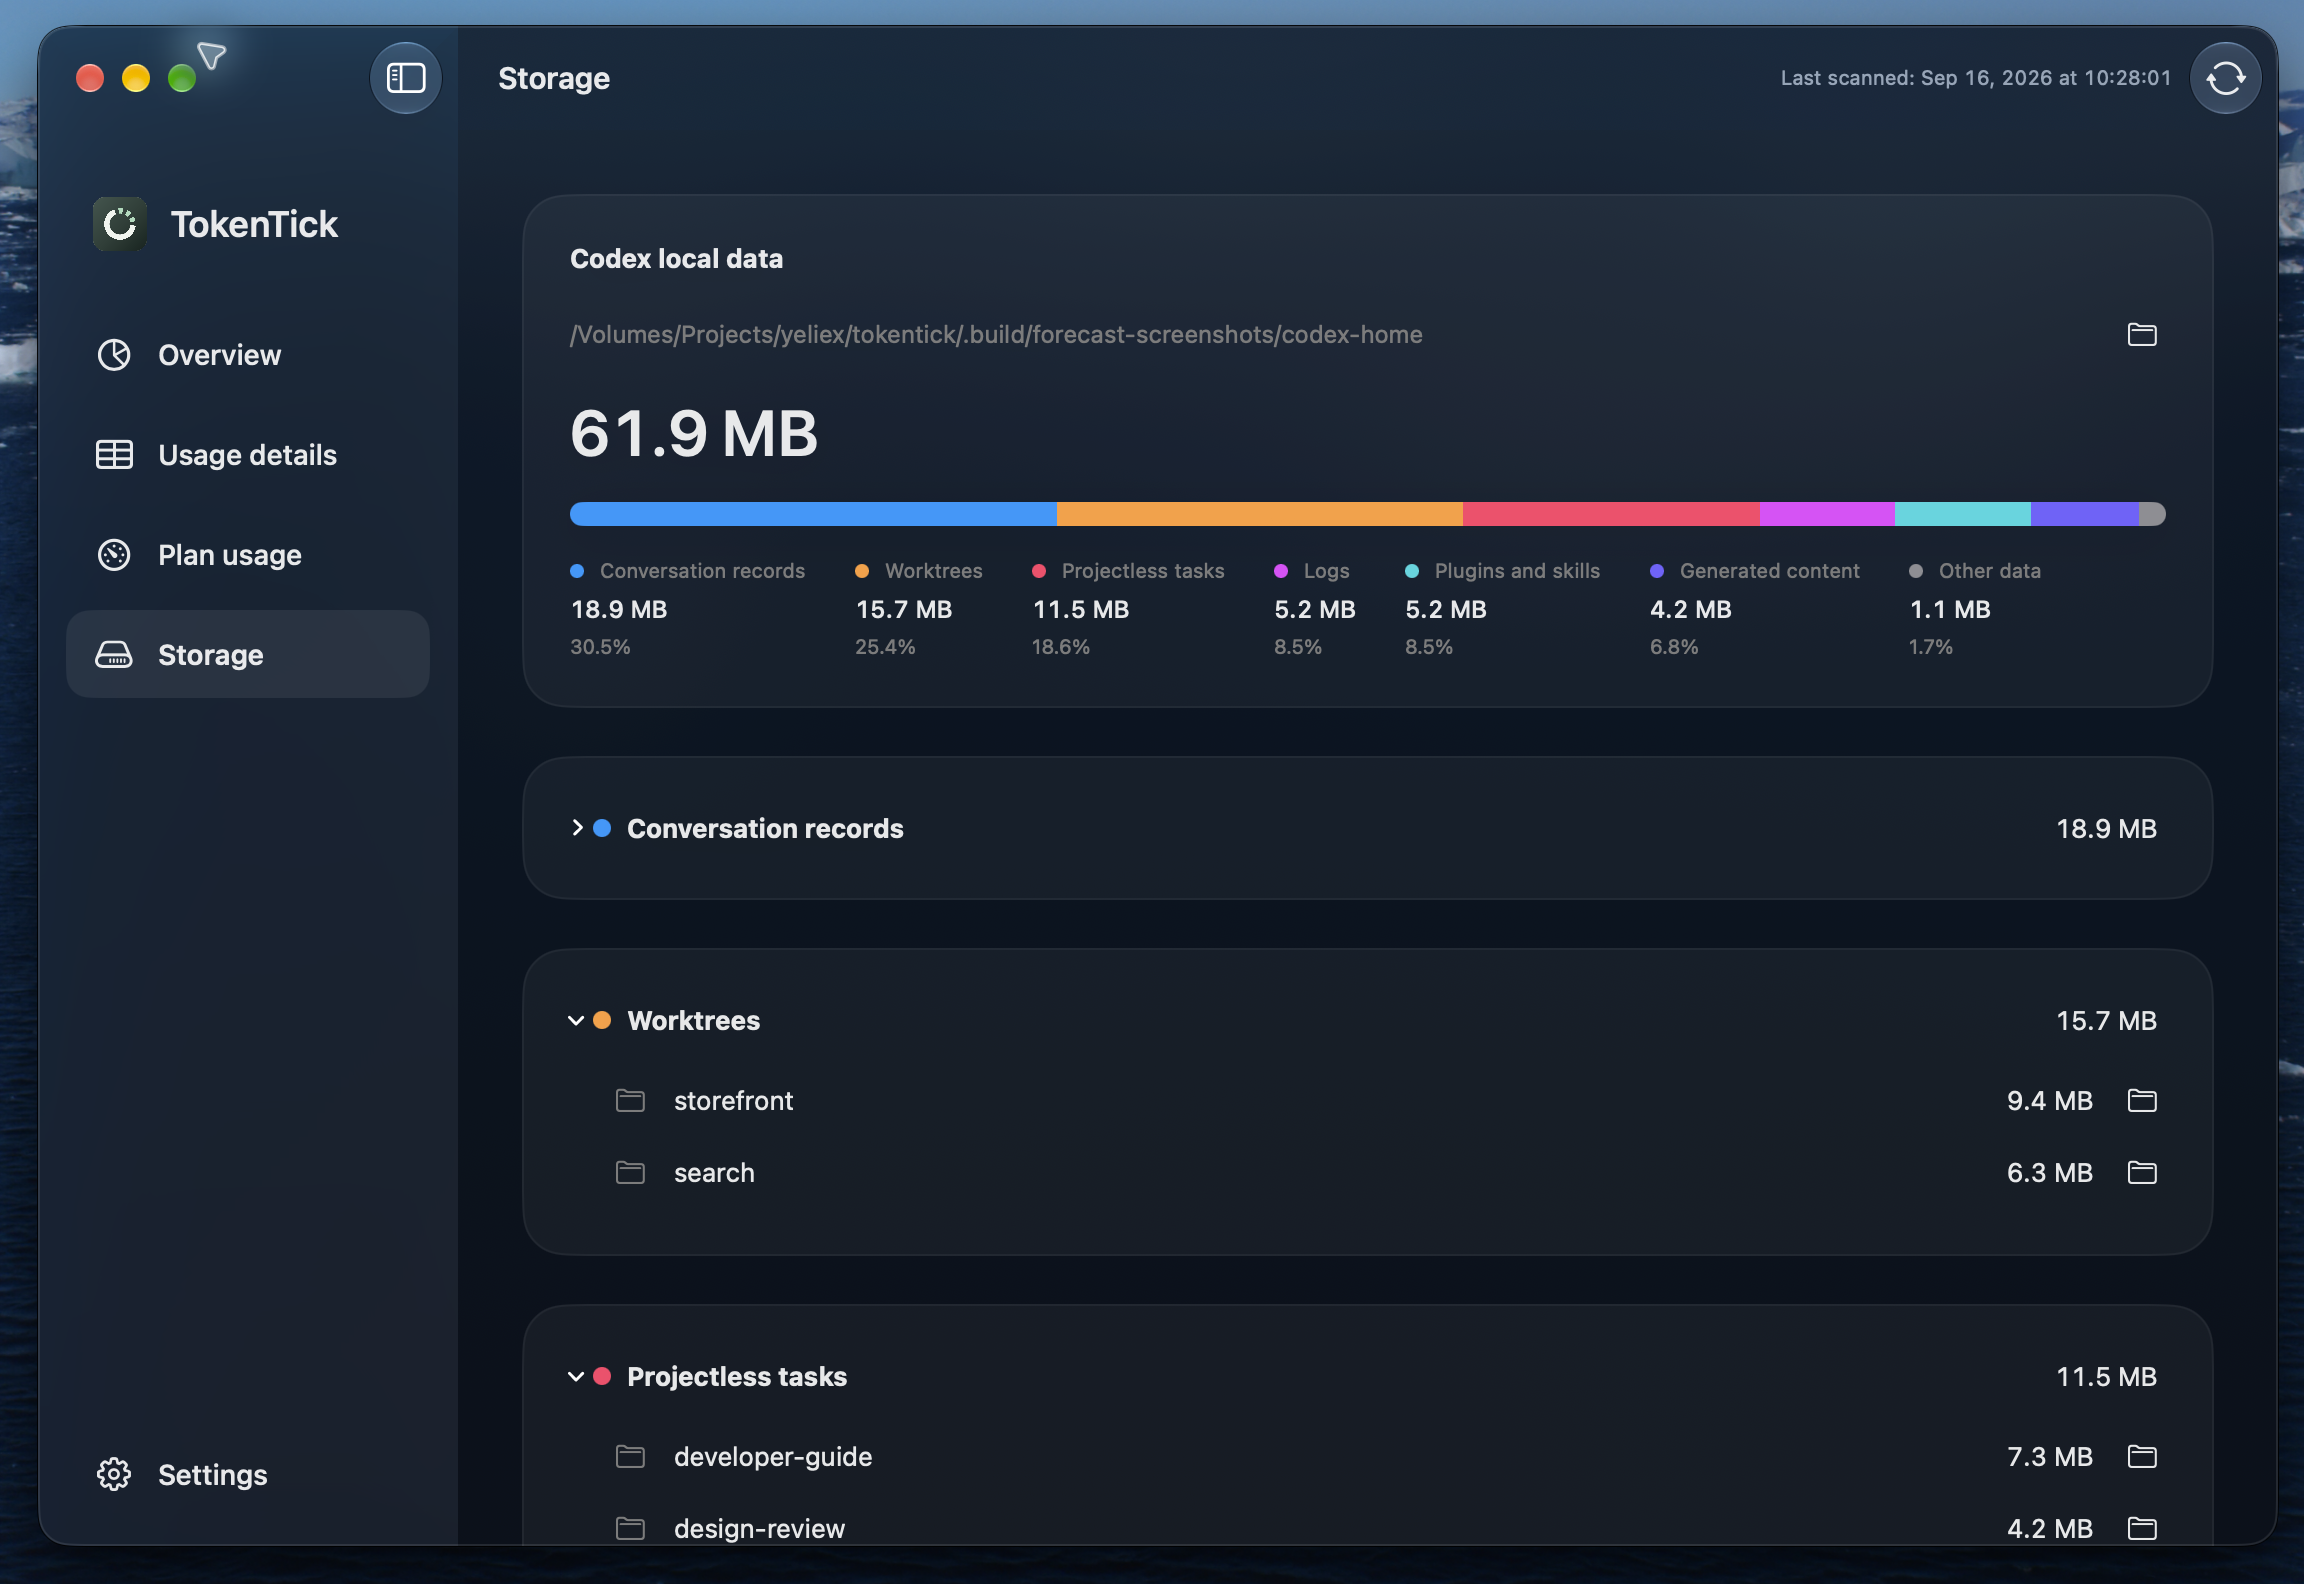Collapse the Worktrees section
Image resolution: width=2304 pixels, height=1584 pixels.
(x=576, y=1020)
